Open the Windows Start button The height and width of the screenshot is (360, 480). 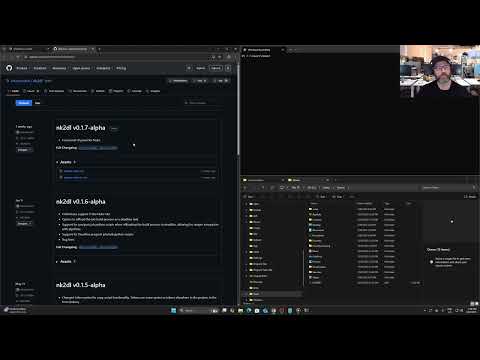173,310
